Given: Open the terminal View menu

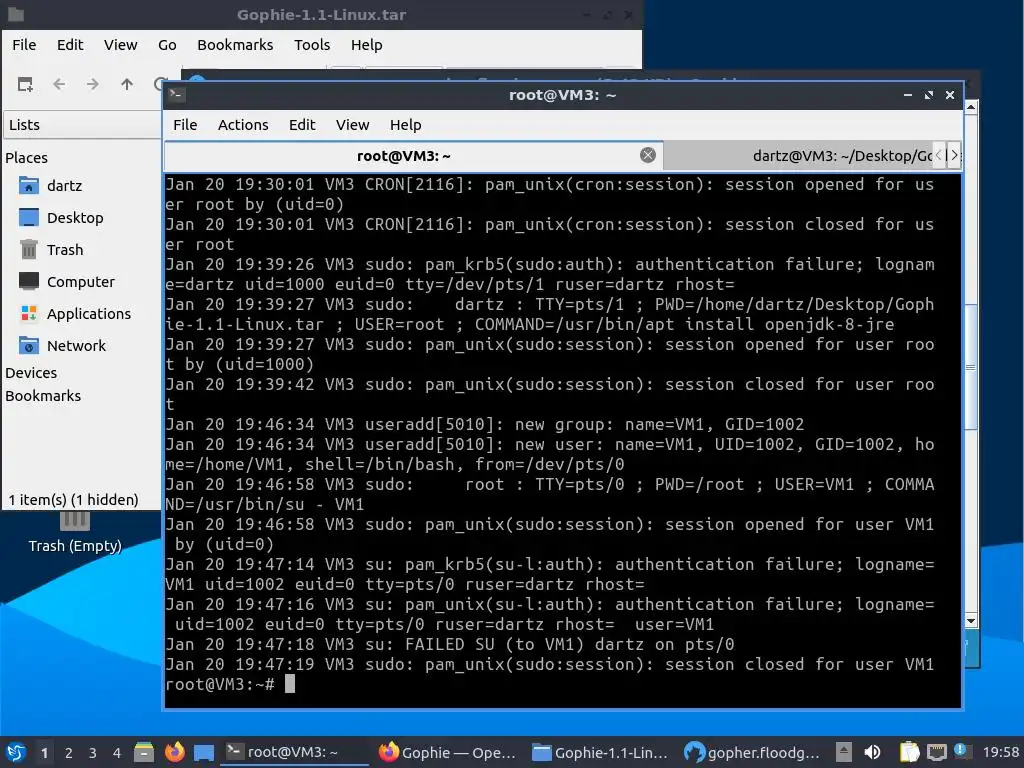Looking at the screenshot, I should pos(353,125).
